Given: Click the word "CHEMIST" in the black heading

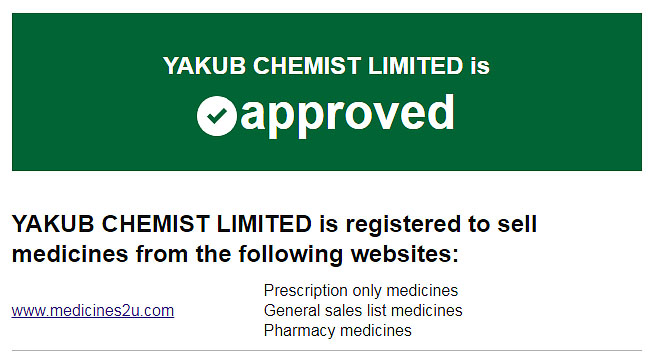Looking at the screenshot, I should pyautogui.click(x=155, y=224).
